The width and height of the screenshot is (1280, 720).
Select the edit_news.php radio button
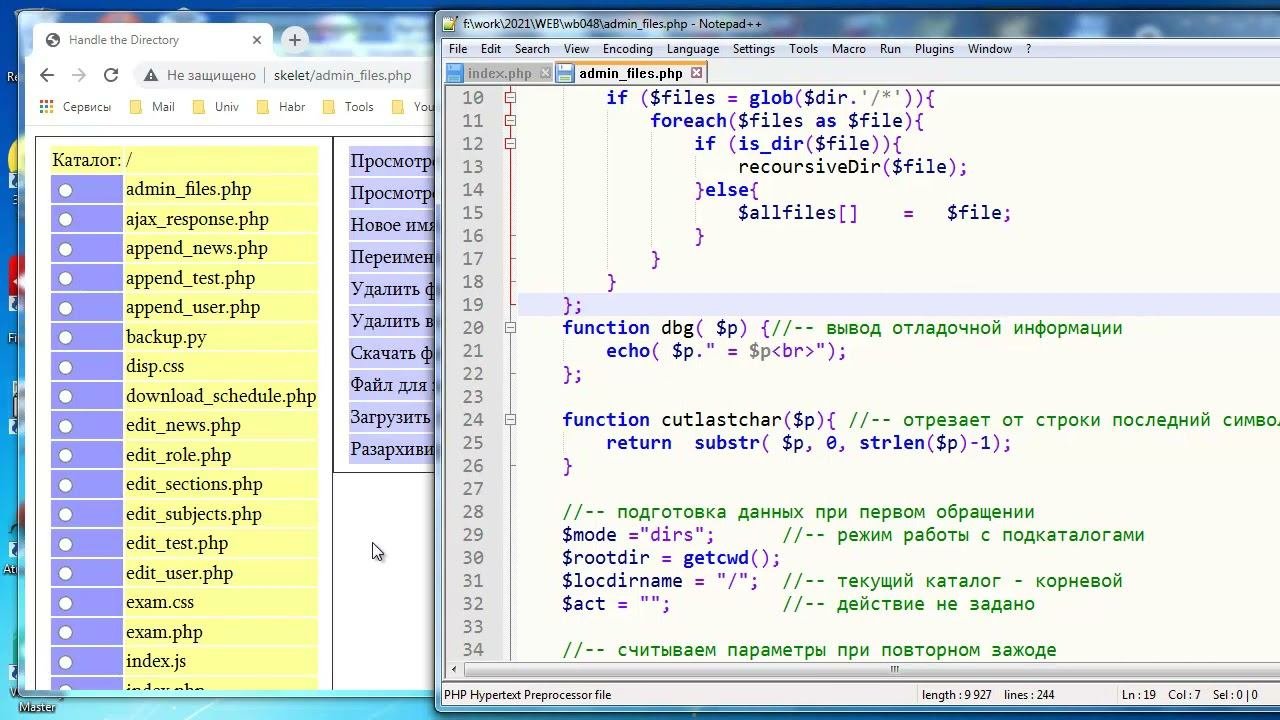66,426
